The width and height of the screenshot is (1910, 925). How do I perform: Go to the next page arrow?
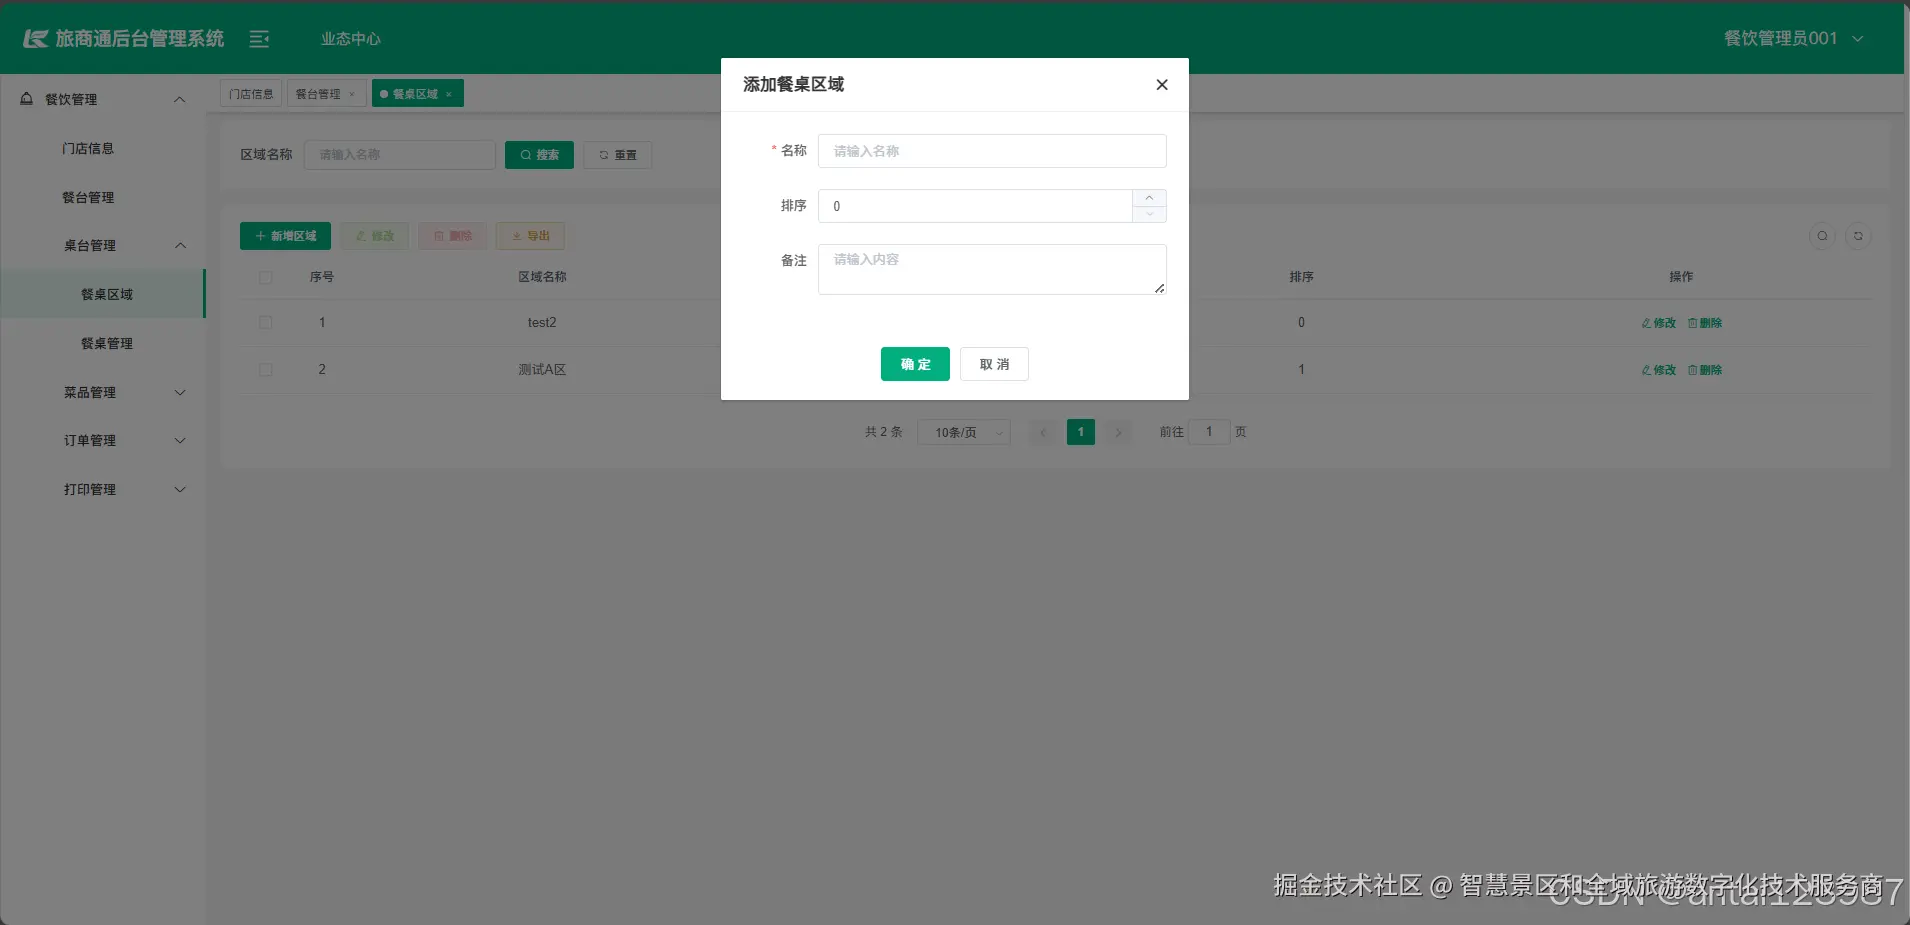pos(1118,432)
